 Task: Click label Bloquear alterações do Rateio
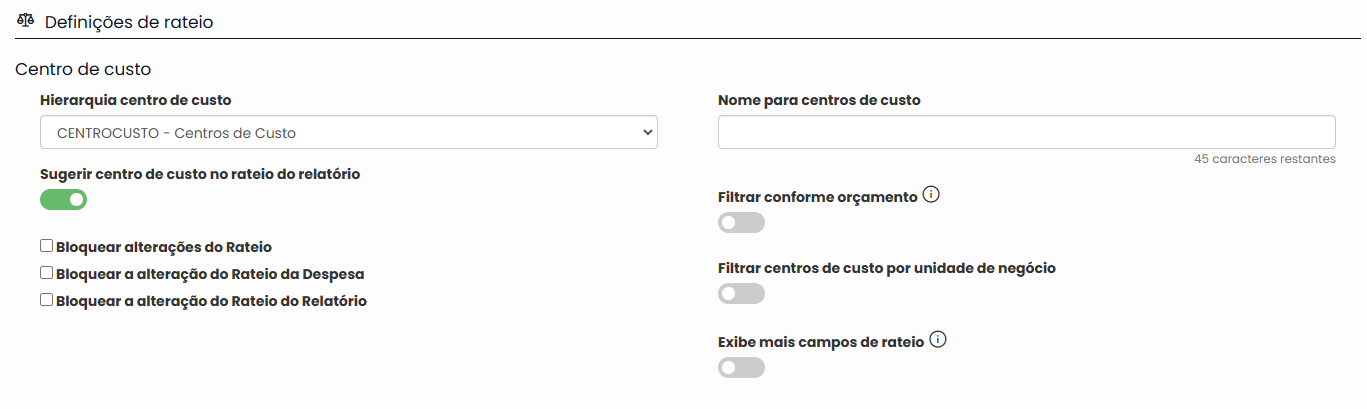point(164,247)
